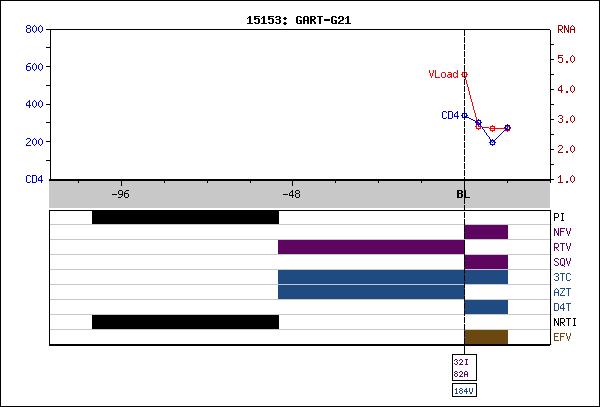The image size is (600, 407).
Task: Click the black PI treatment bar
Action: tap(185, 217)
